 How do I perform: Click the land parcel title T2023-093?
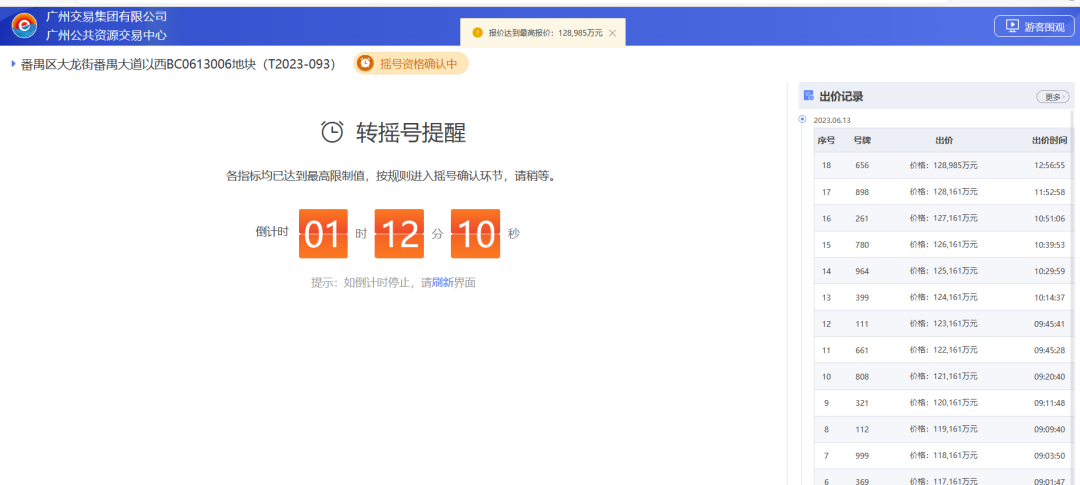[178, 64]
